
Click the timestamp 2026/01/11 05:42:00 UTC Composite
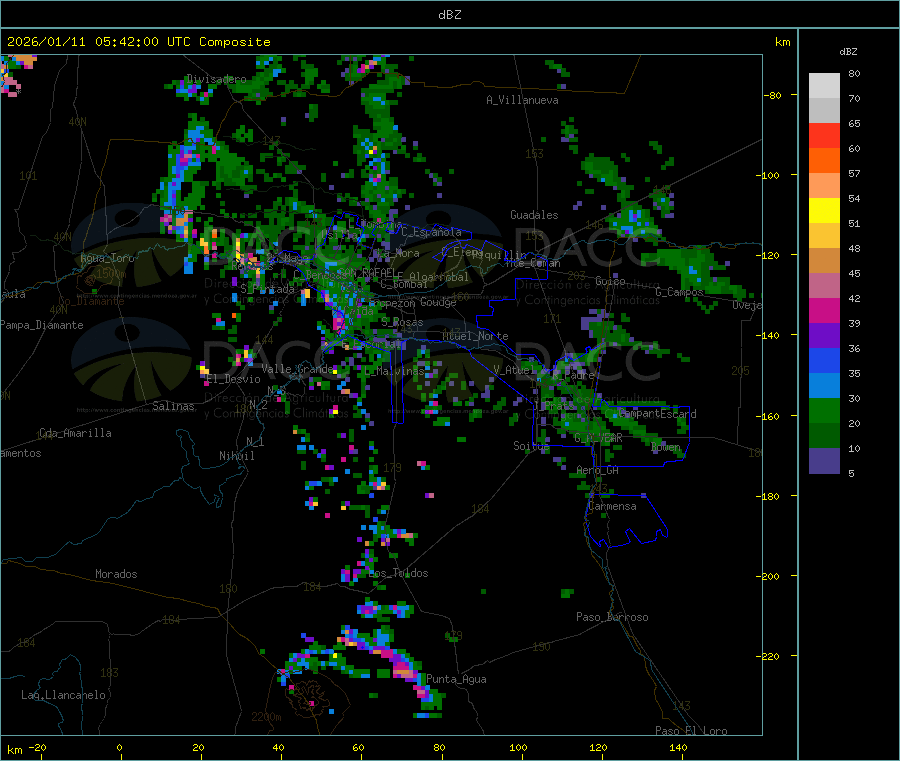pos(138,42)
